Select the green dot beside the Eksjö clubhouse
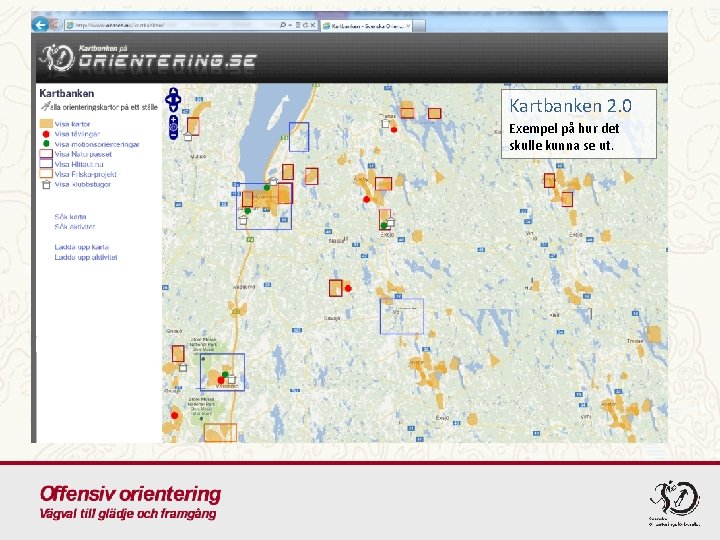 (383, 225)
